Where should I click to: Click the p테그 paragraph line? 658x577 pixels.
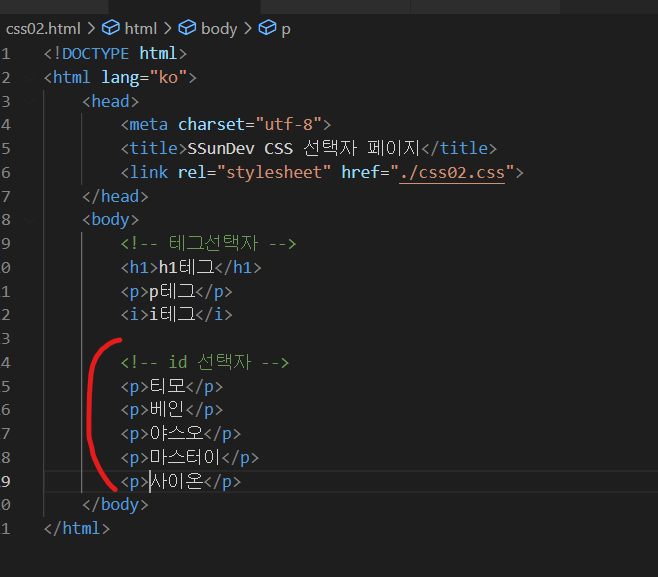pyautogui.click(x=177, y=291)
